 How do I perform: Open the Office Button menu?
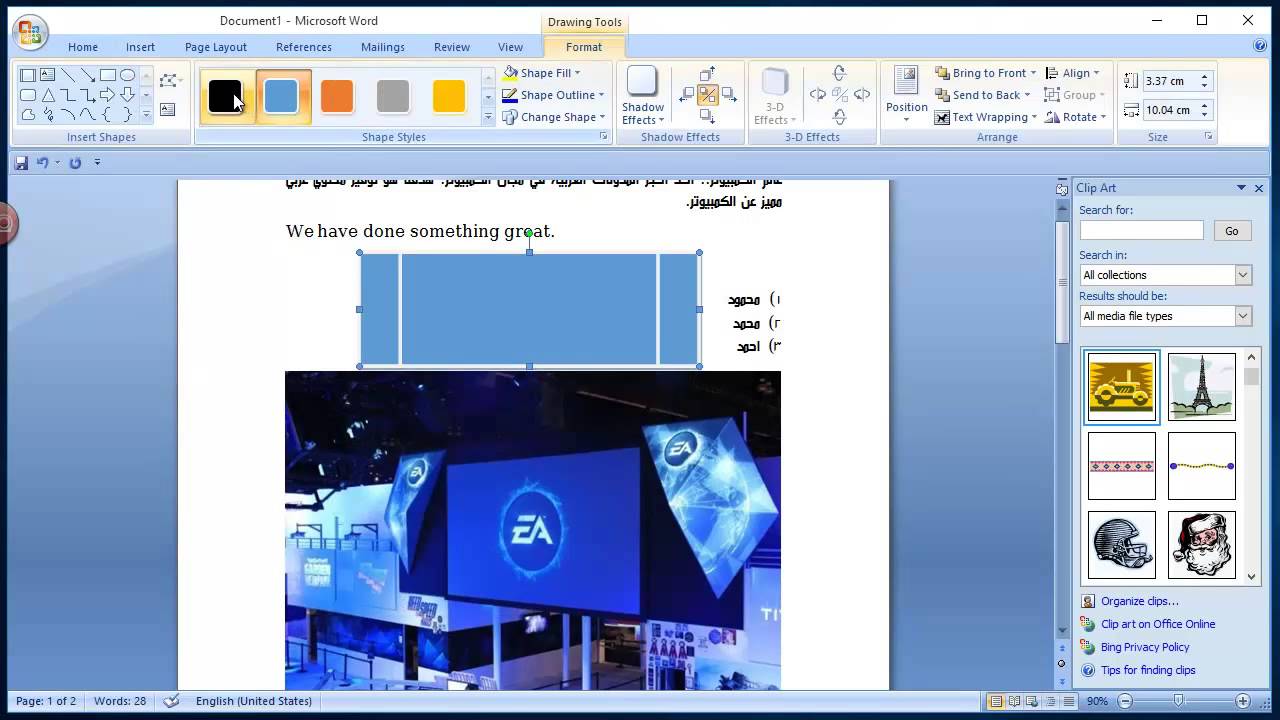pos(30,32)
